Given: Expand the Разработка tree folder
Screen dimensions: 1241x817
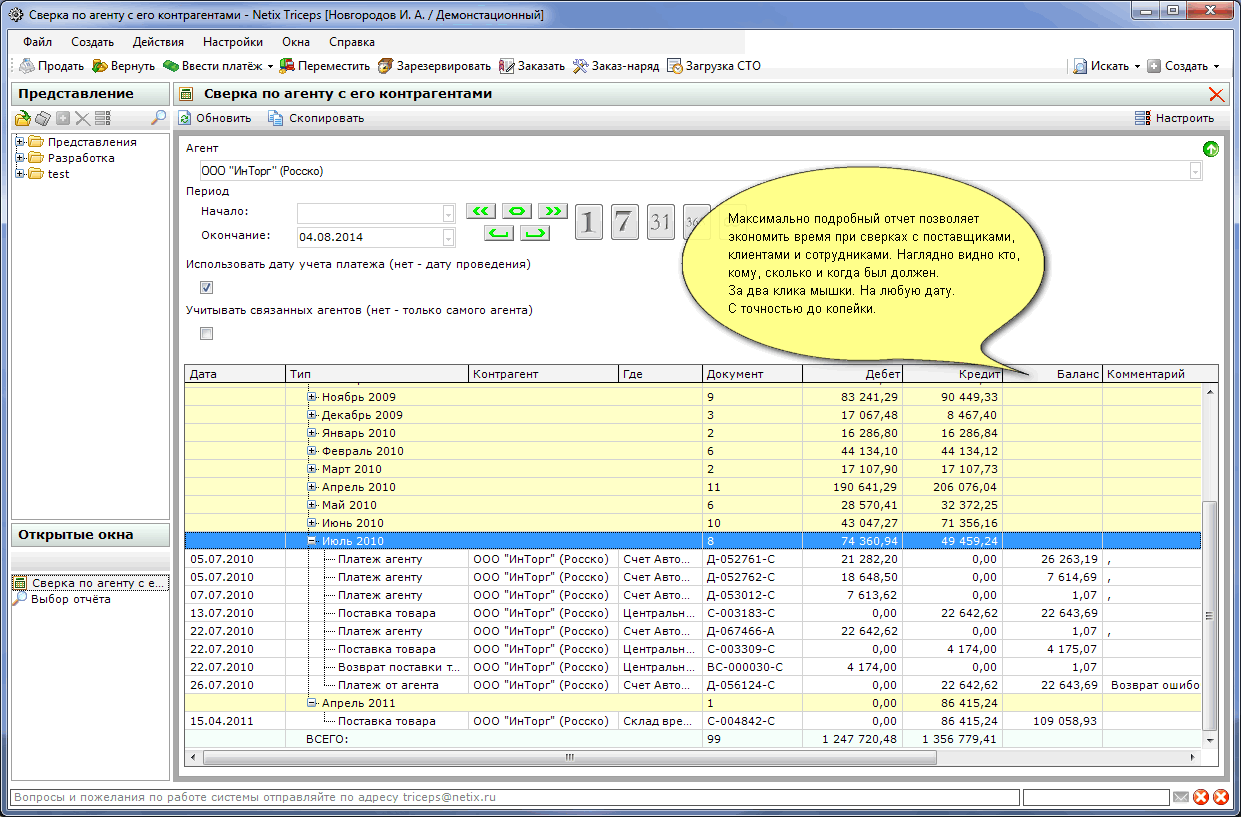Looking at the screenshot, I should click(x=20, y=158).
